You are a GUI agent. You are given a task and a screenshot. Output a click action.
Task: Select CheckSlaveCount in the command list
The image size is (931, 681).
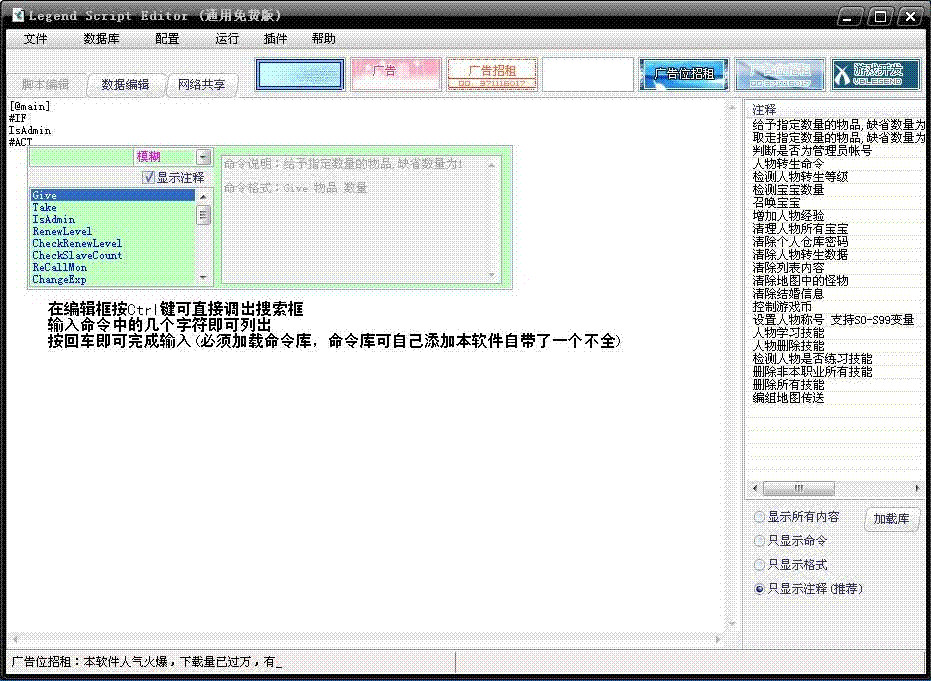click(x=77, y=256)
